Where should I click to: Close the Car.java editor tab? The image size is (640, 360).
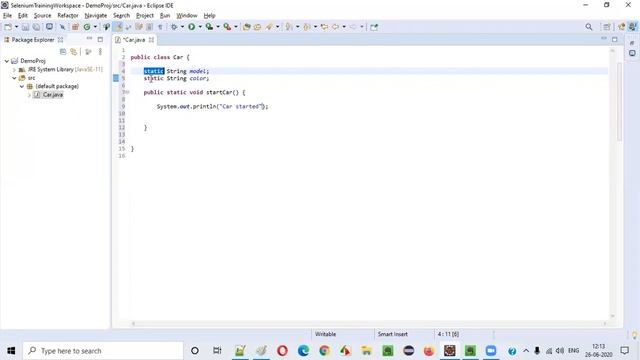pos(151,40)
